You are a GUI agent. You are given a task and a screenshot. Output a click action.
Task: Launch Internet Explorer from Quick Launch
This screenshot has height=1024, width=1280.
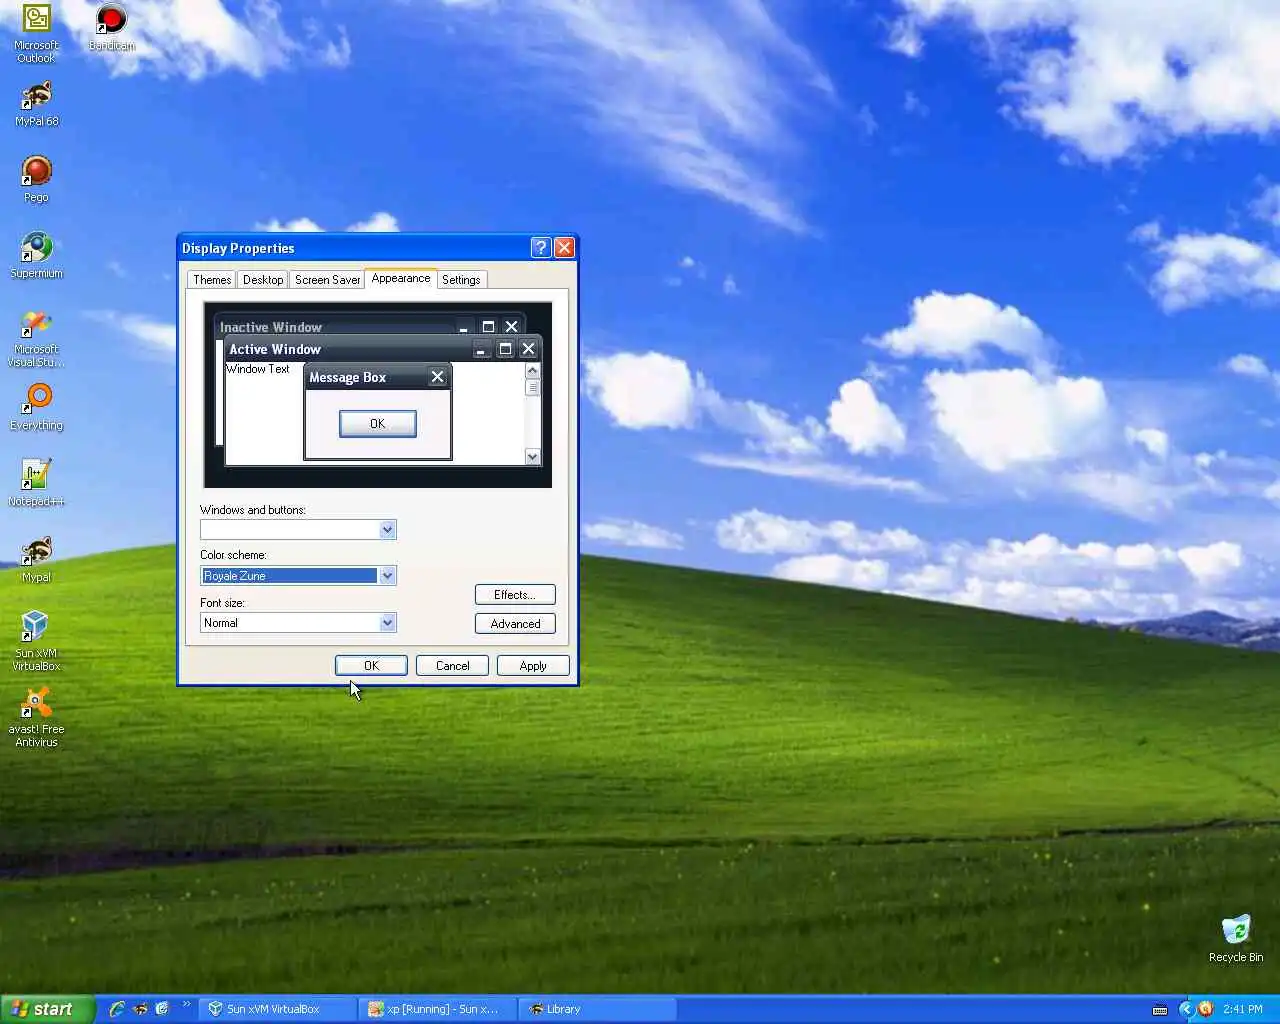(117, 1009)
